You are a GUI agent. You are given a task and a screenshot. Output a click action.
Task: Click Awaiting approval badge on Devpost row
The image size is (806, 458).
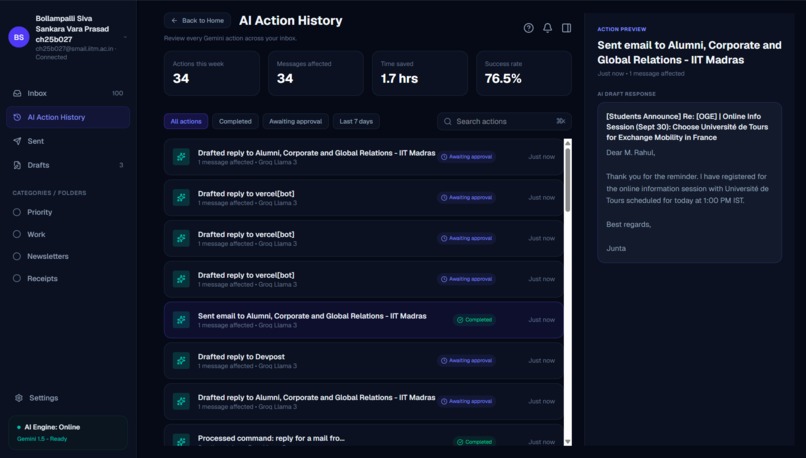[467, 360]
